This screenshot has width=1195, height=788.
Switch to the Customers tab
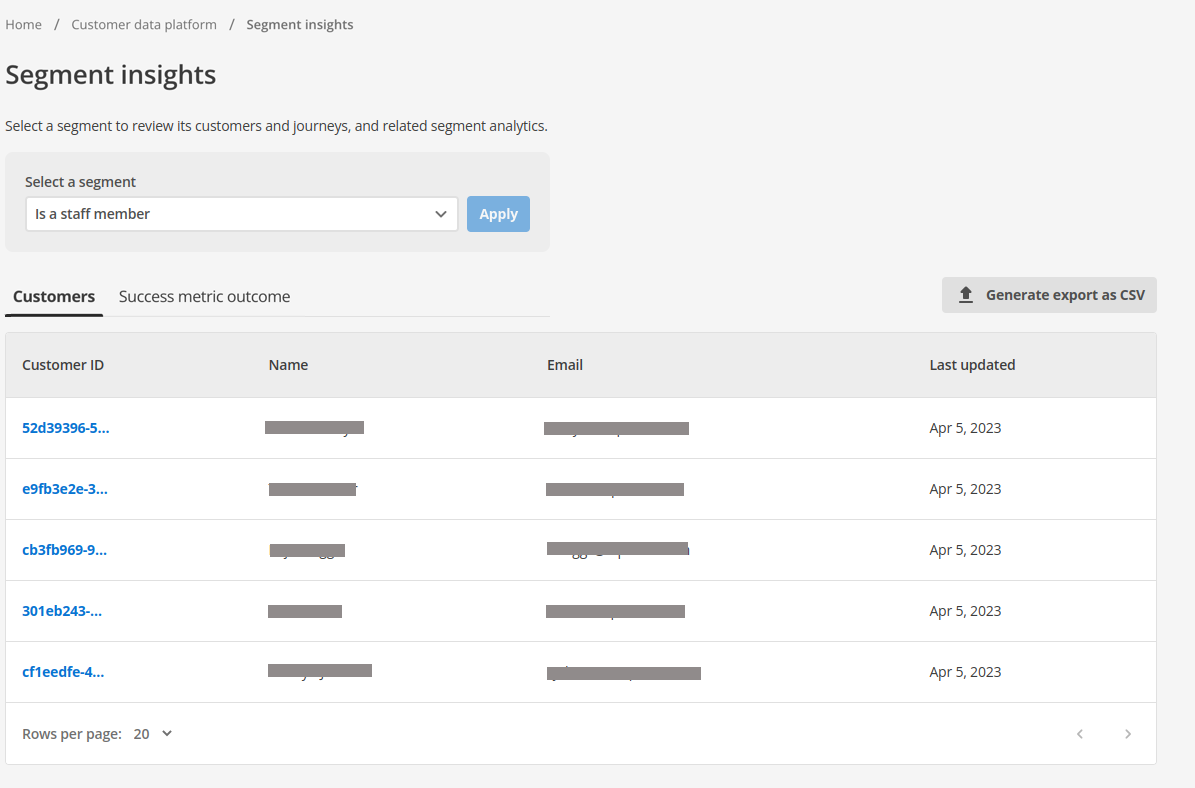pyautogui.click(x=54, y=296)
